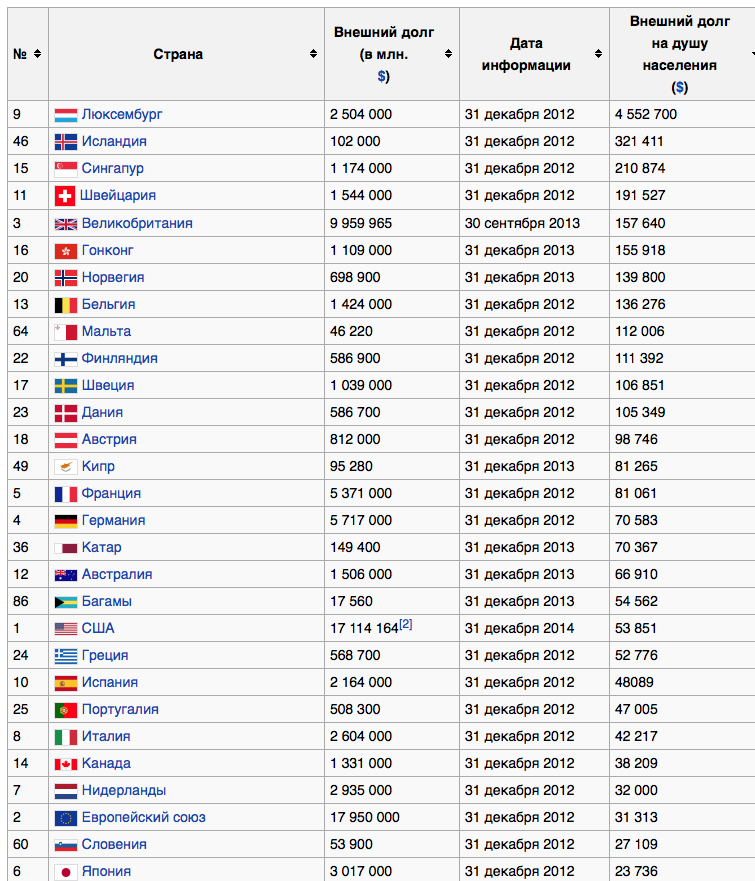Open the Нидерланды country link

[x=124, y=790]
